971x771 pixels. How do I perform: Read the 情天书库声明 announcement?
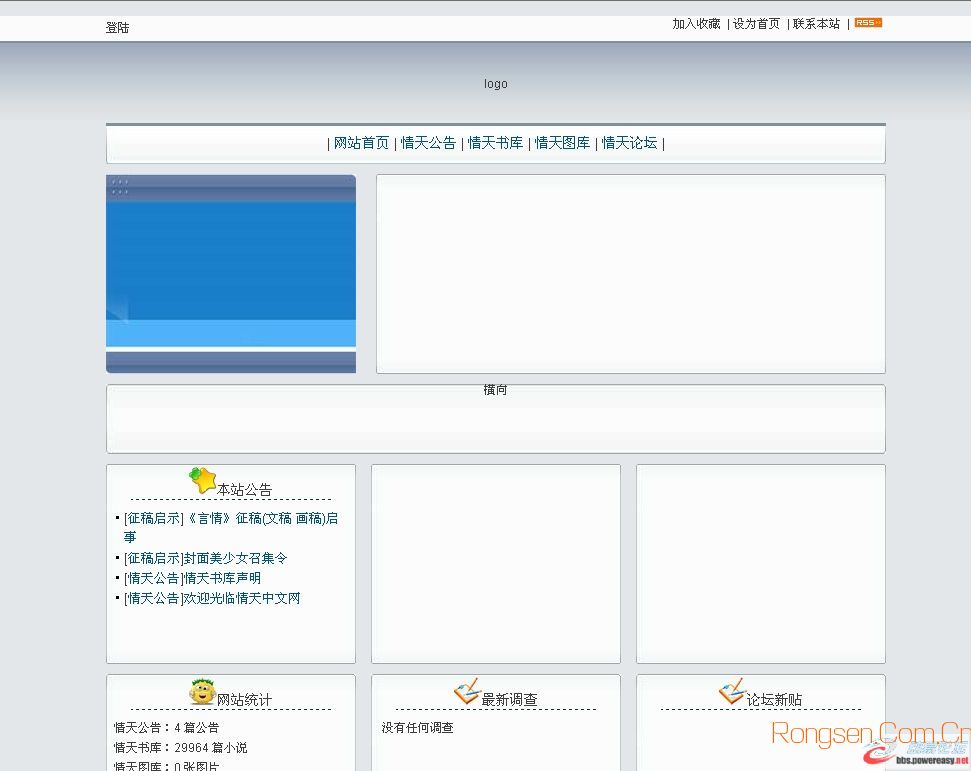point(192,579)
